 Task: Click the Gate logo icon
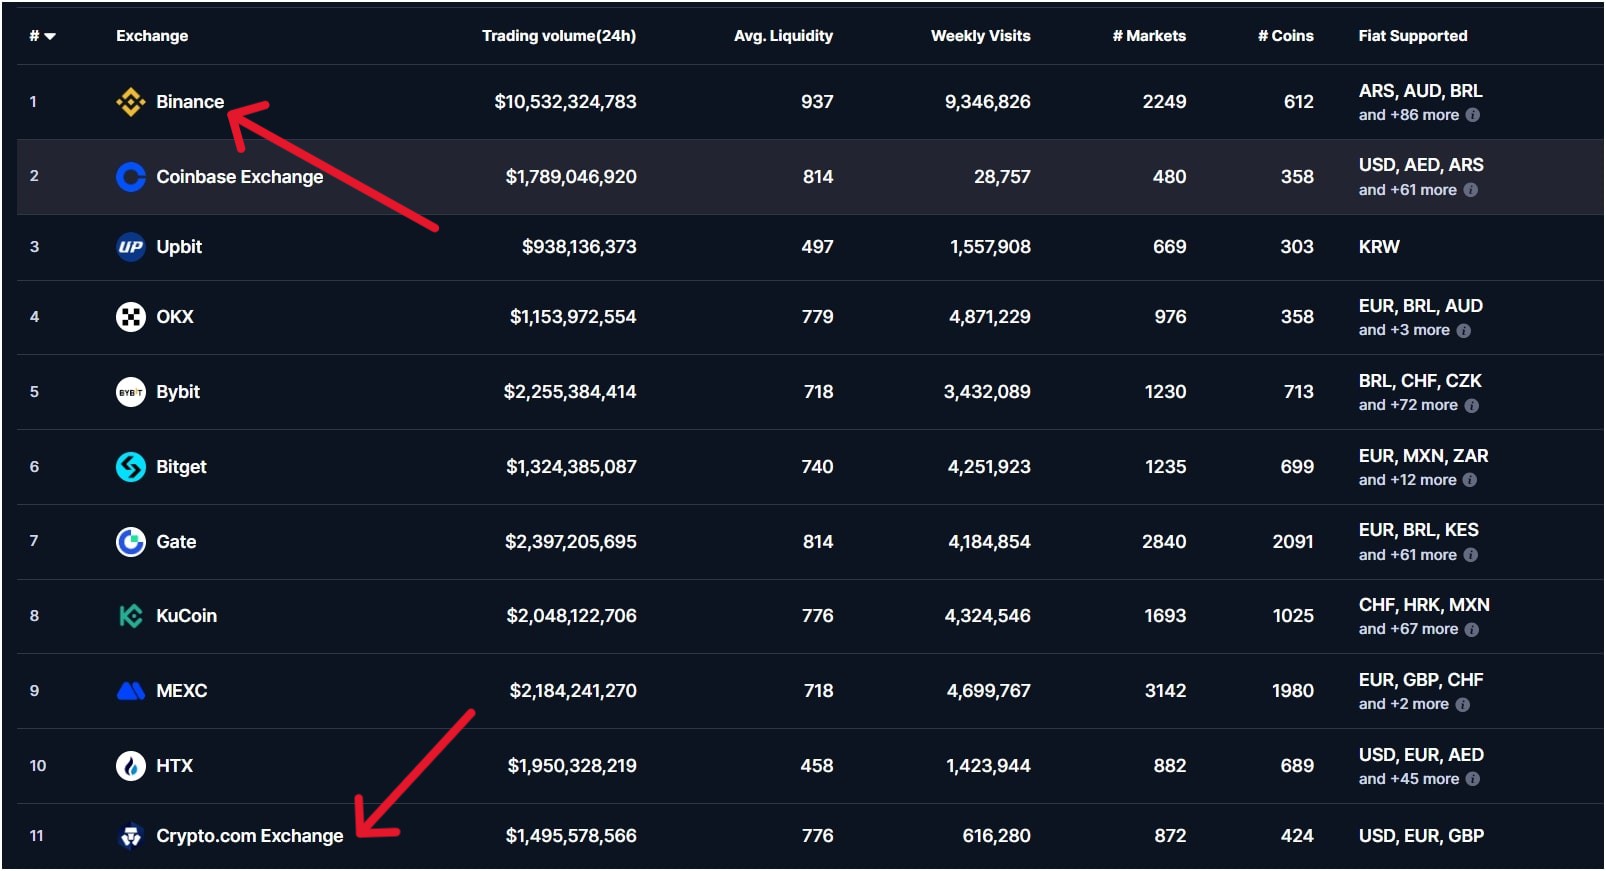[131, 542]
